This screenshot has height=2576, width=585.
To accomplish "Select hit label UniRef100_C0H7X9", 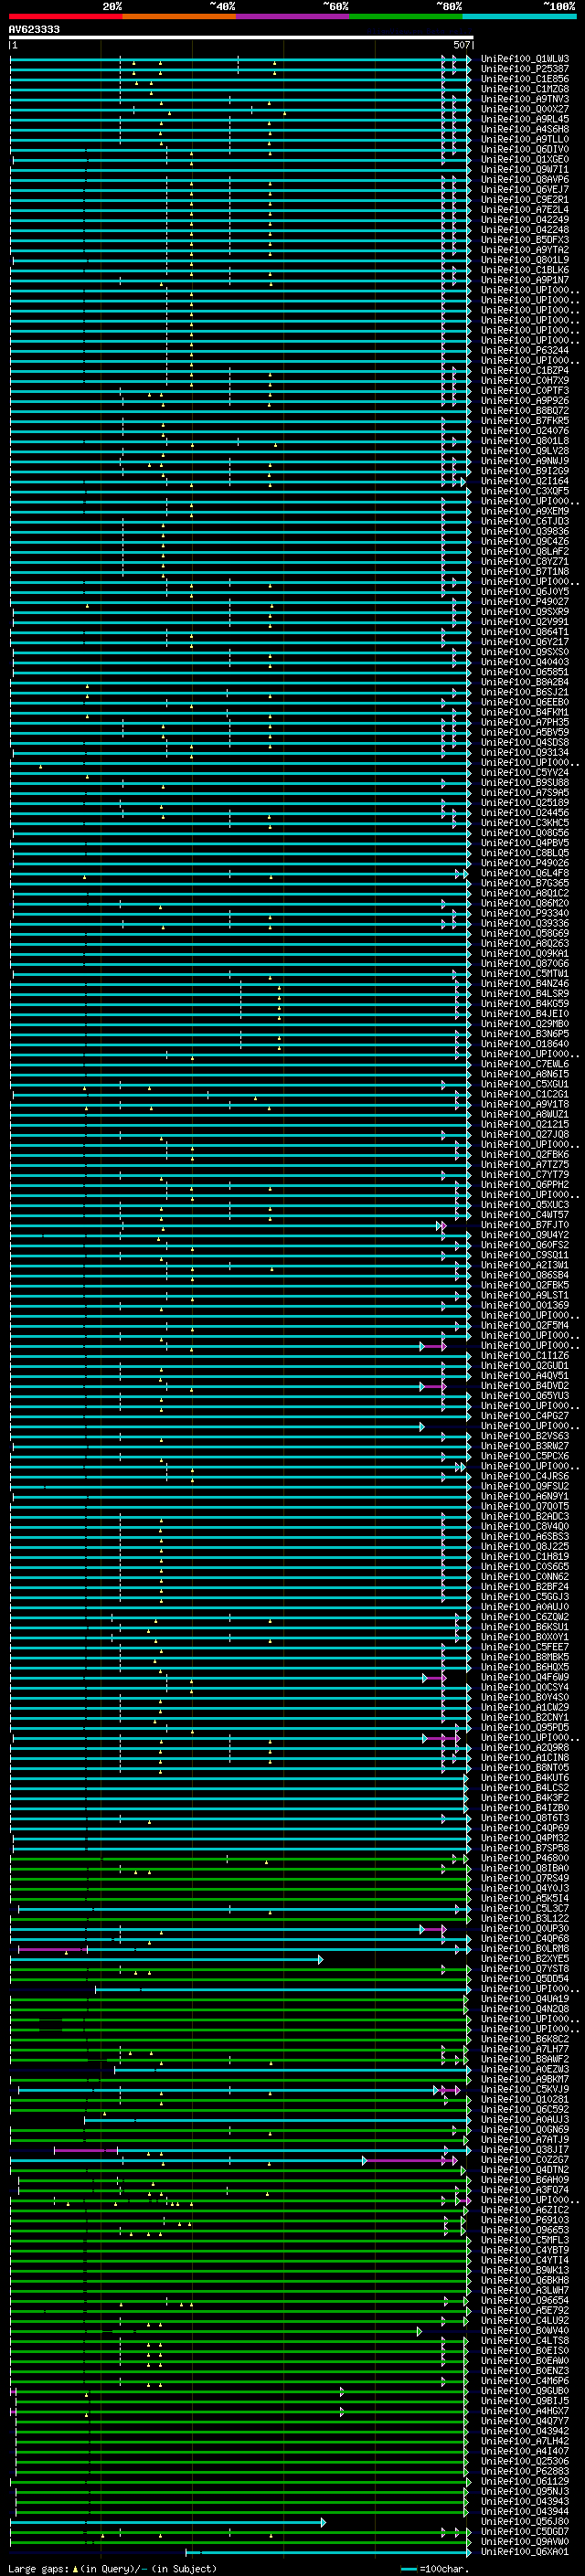I will 525,380.
